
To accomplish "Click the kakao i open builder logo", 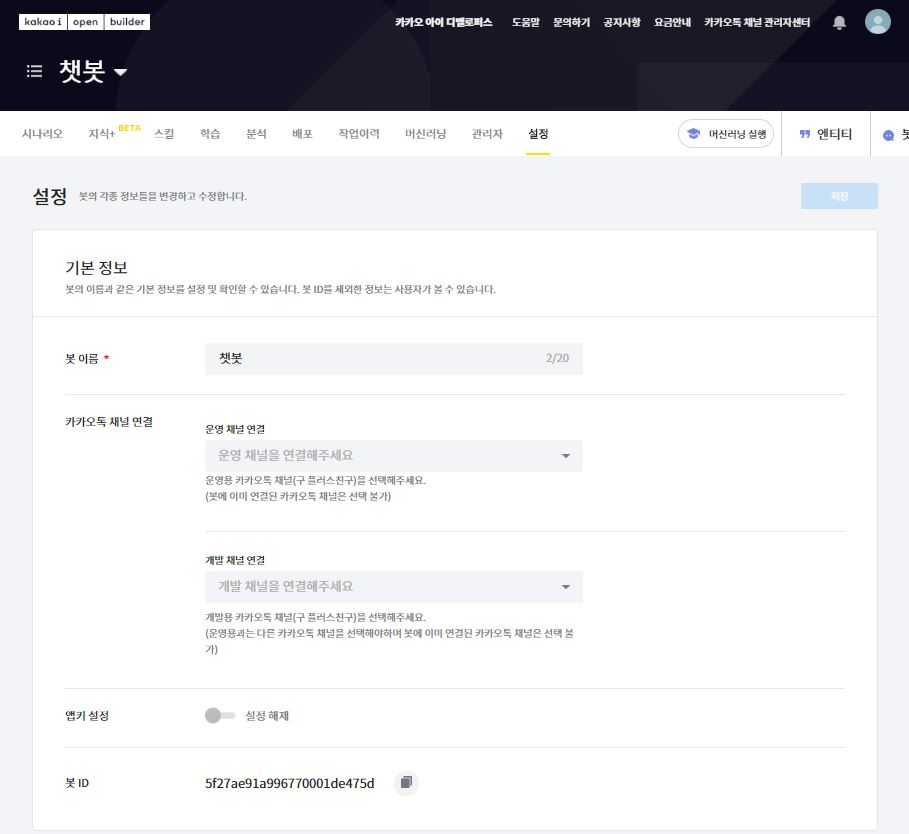I will [84, 22].
